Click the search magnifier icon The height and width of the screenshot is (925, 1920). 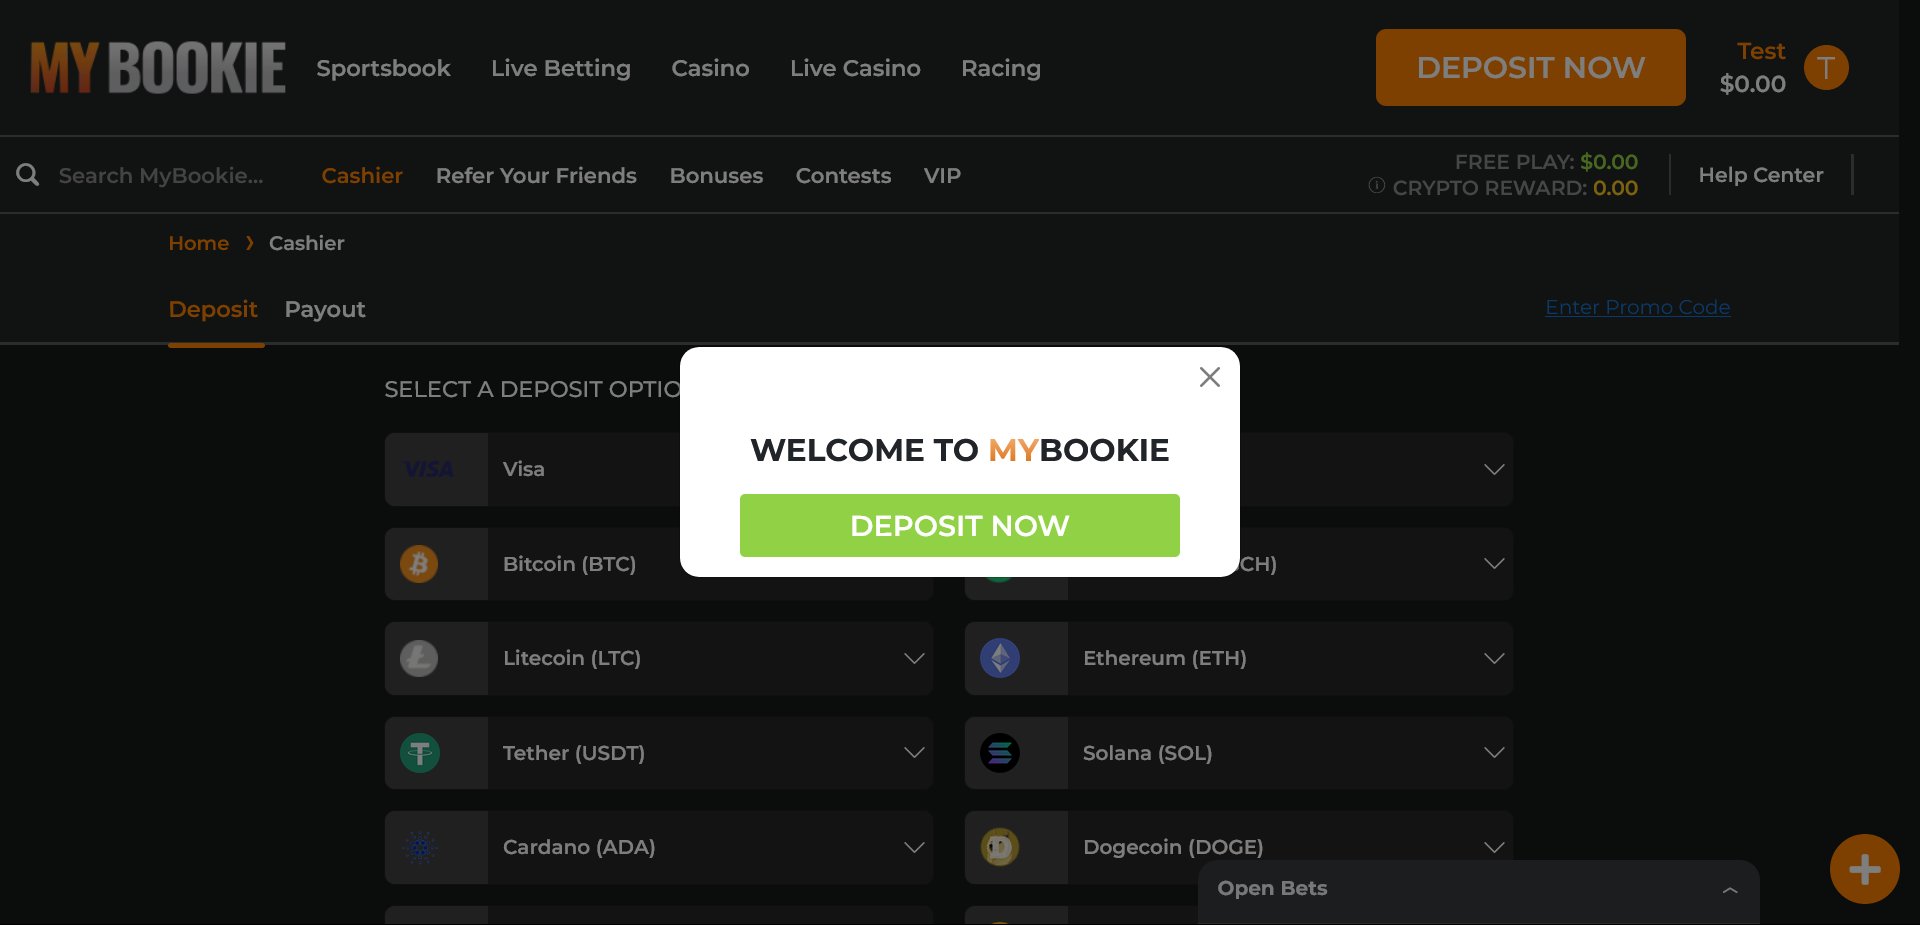(x=28, y=175)
